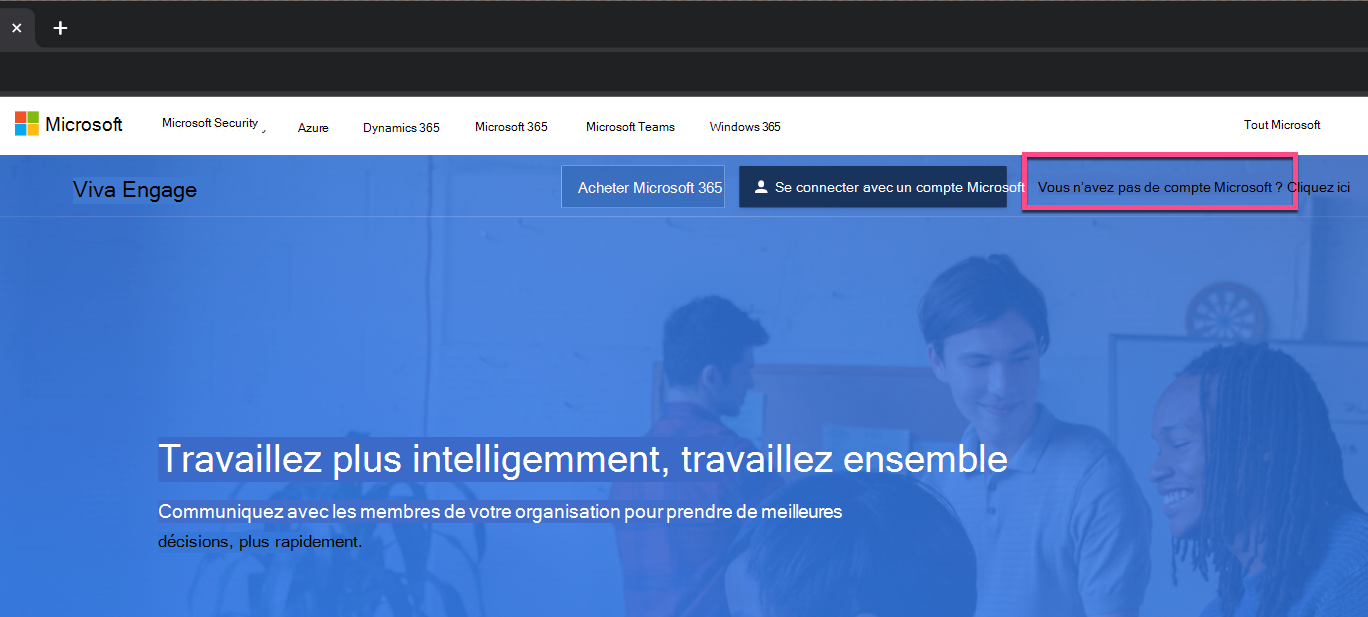
Task: Click the 'Travaillez plus intelligemment' headline
Action: click(x=583, y=459)
